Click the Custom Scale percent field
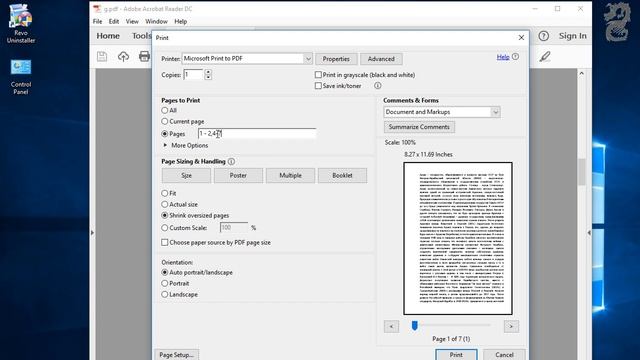640x360 pixels. [233, 228]
